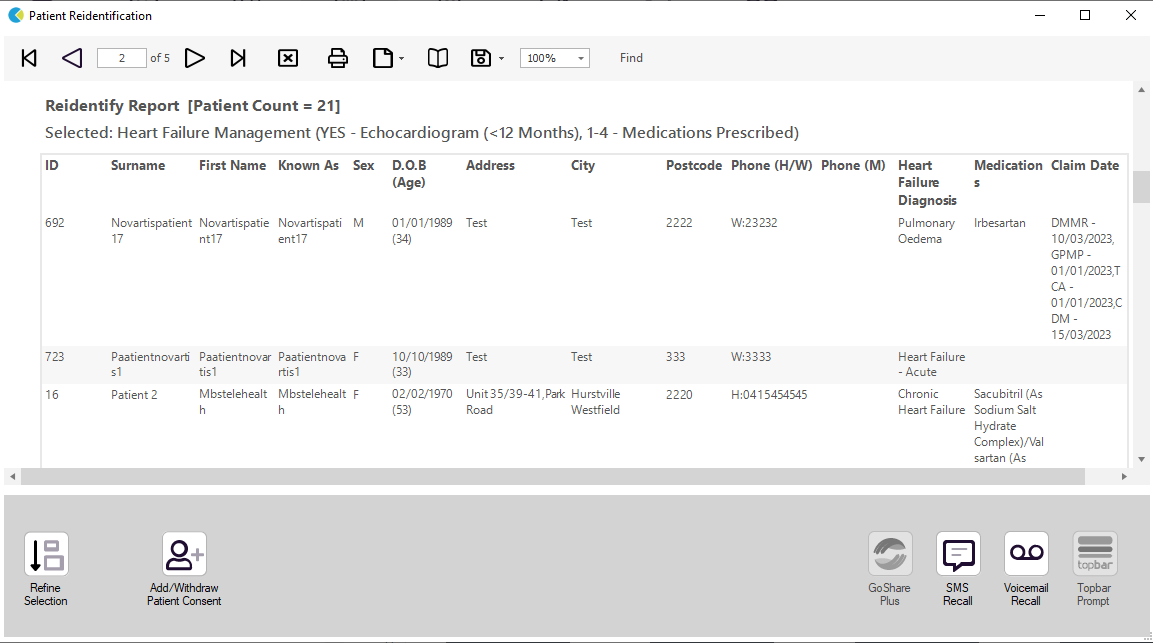The height and width of the screenshot is (643, 1153).
Task: Go to the next report page
Action: pos(194,58)
